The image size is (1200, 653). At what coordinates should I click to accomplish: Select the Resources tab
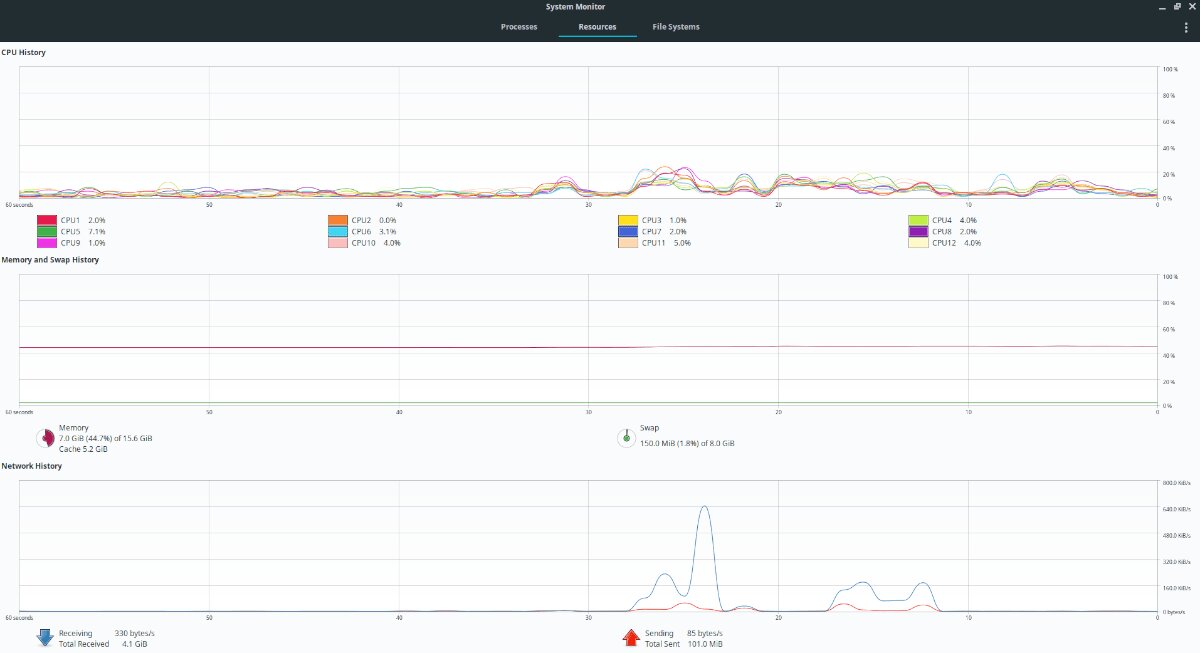[x=597, y=27]
